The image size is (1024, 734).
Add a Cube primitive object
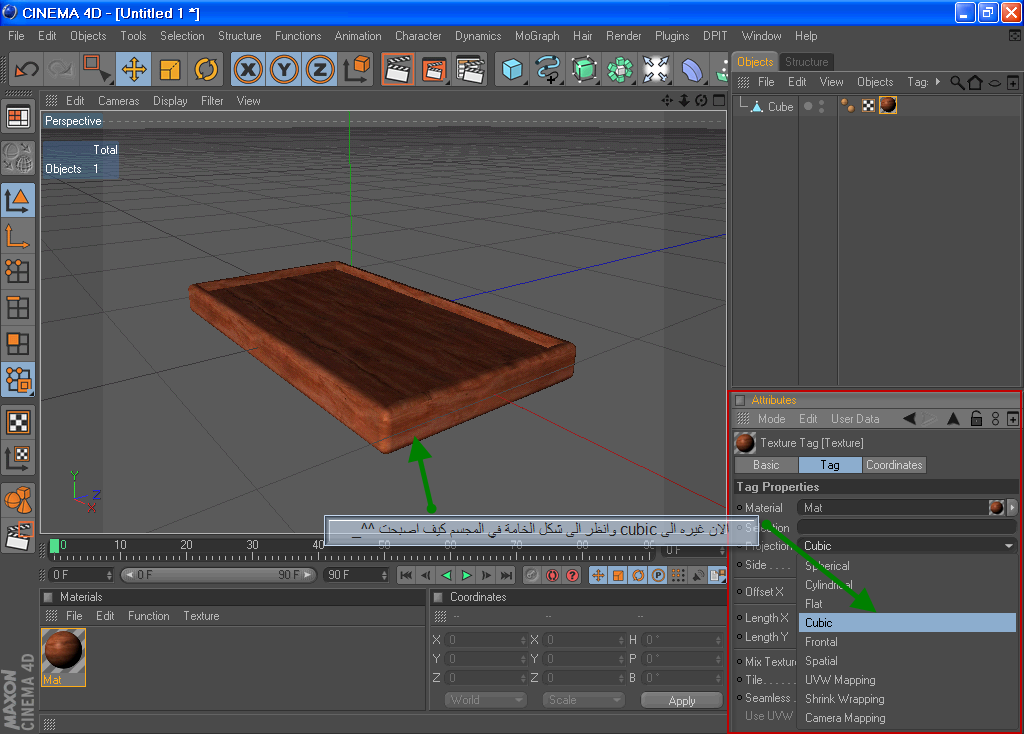[512, 69]
